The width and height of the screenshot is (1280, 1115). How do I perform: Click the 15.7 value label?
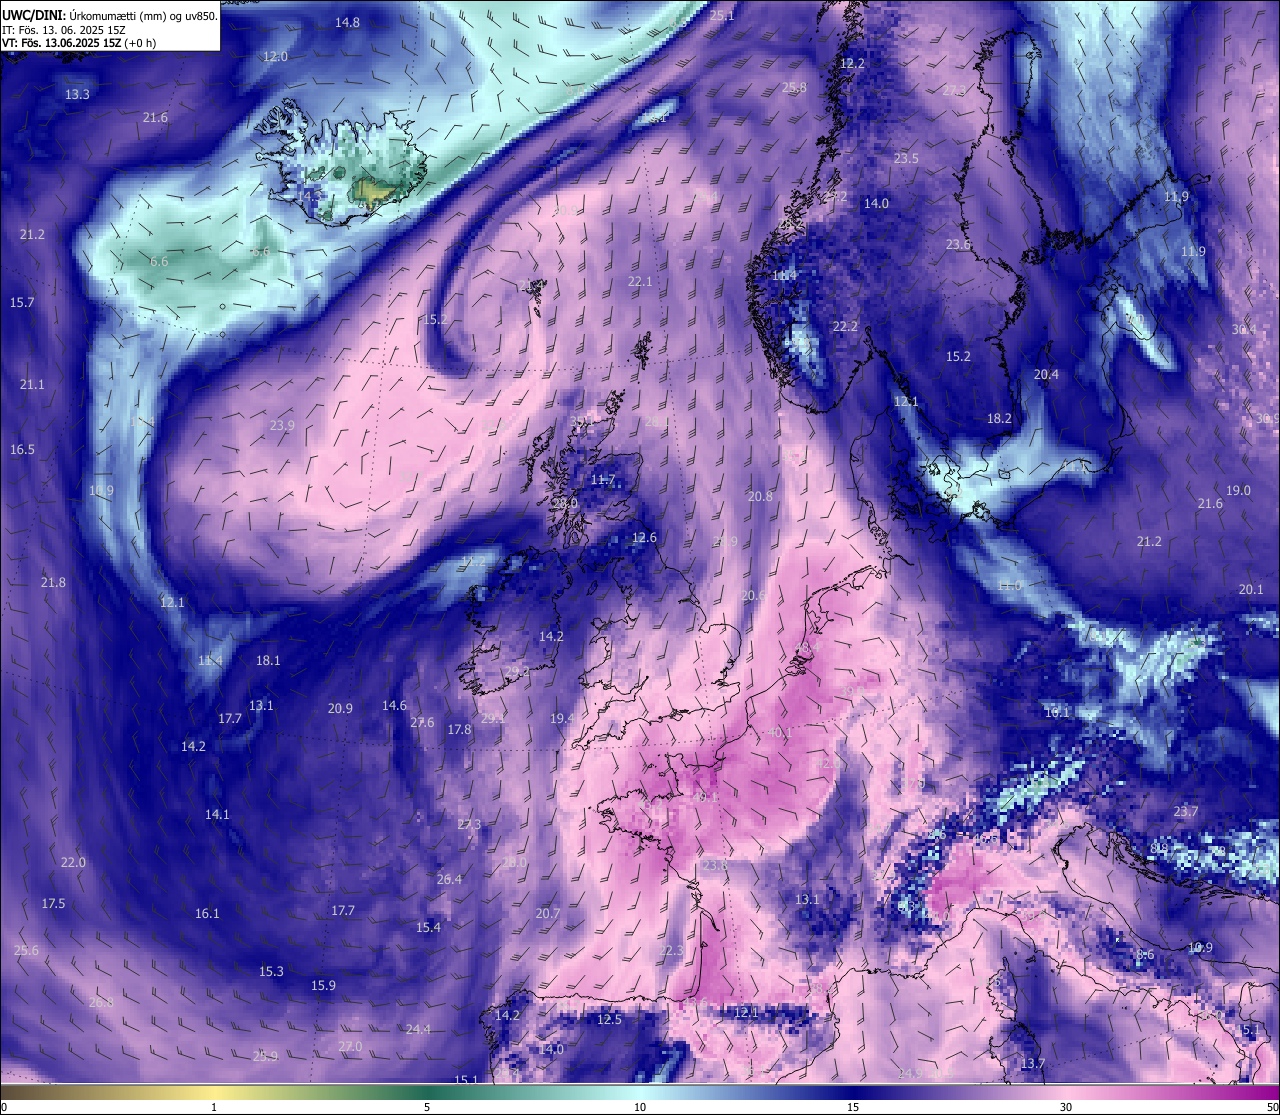pos(22,302)
